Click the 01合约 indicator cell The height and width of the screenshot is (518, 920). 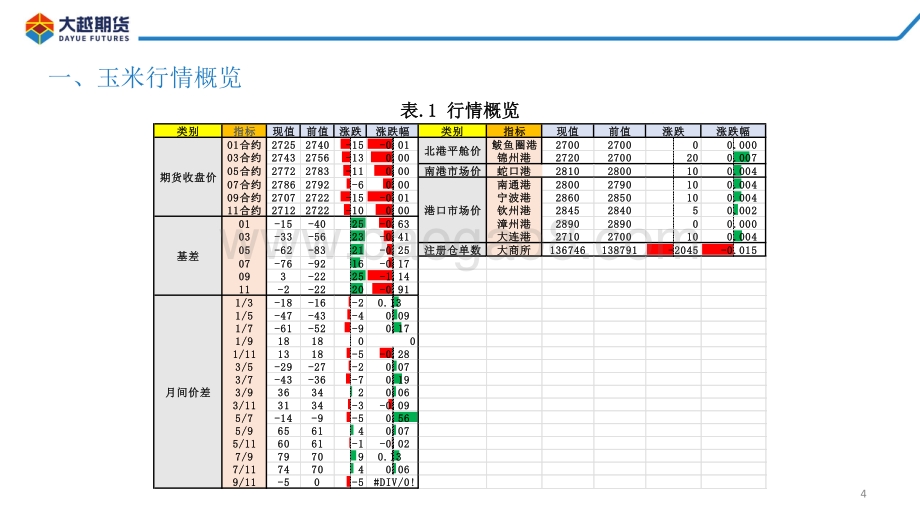click(244, 145)
